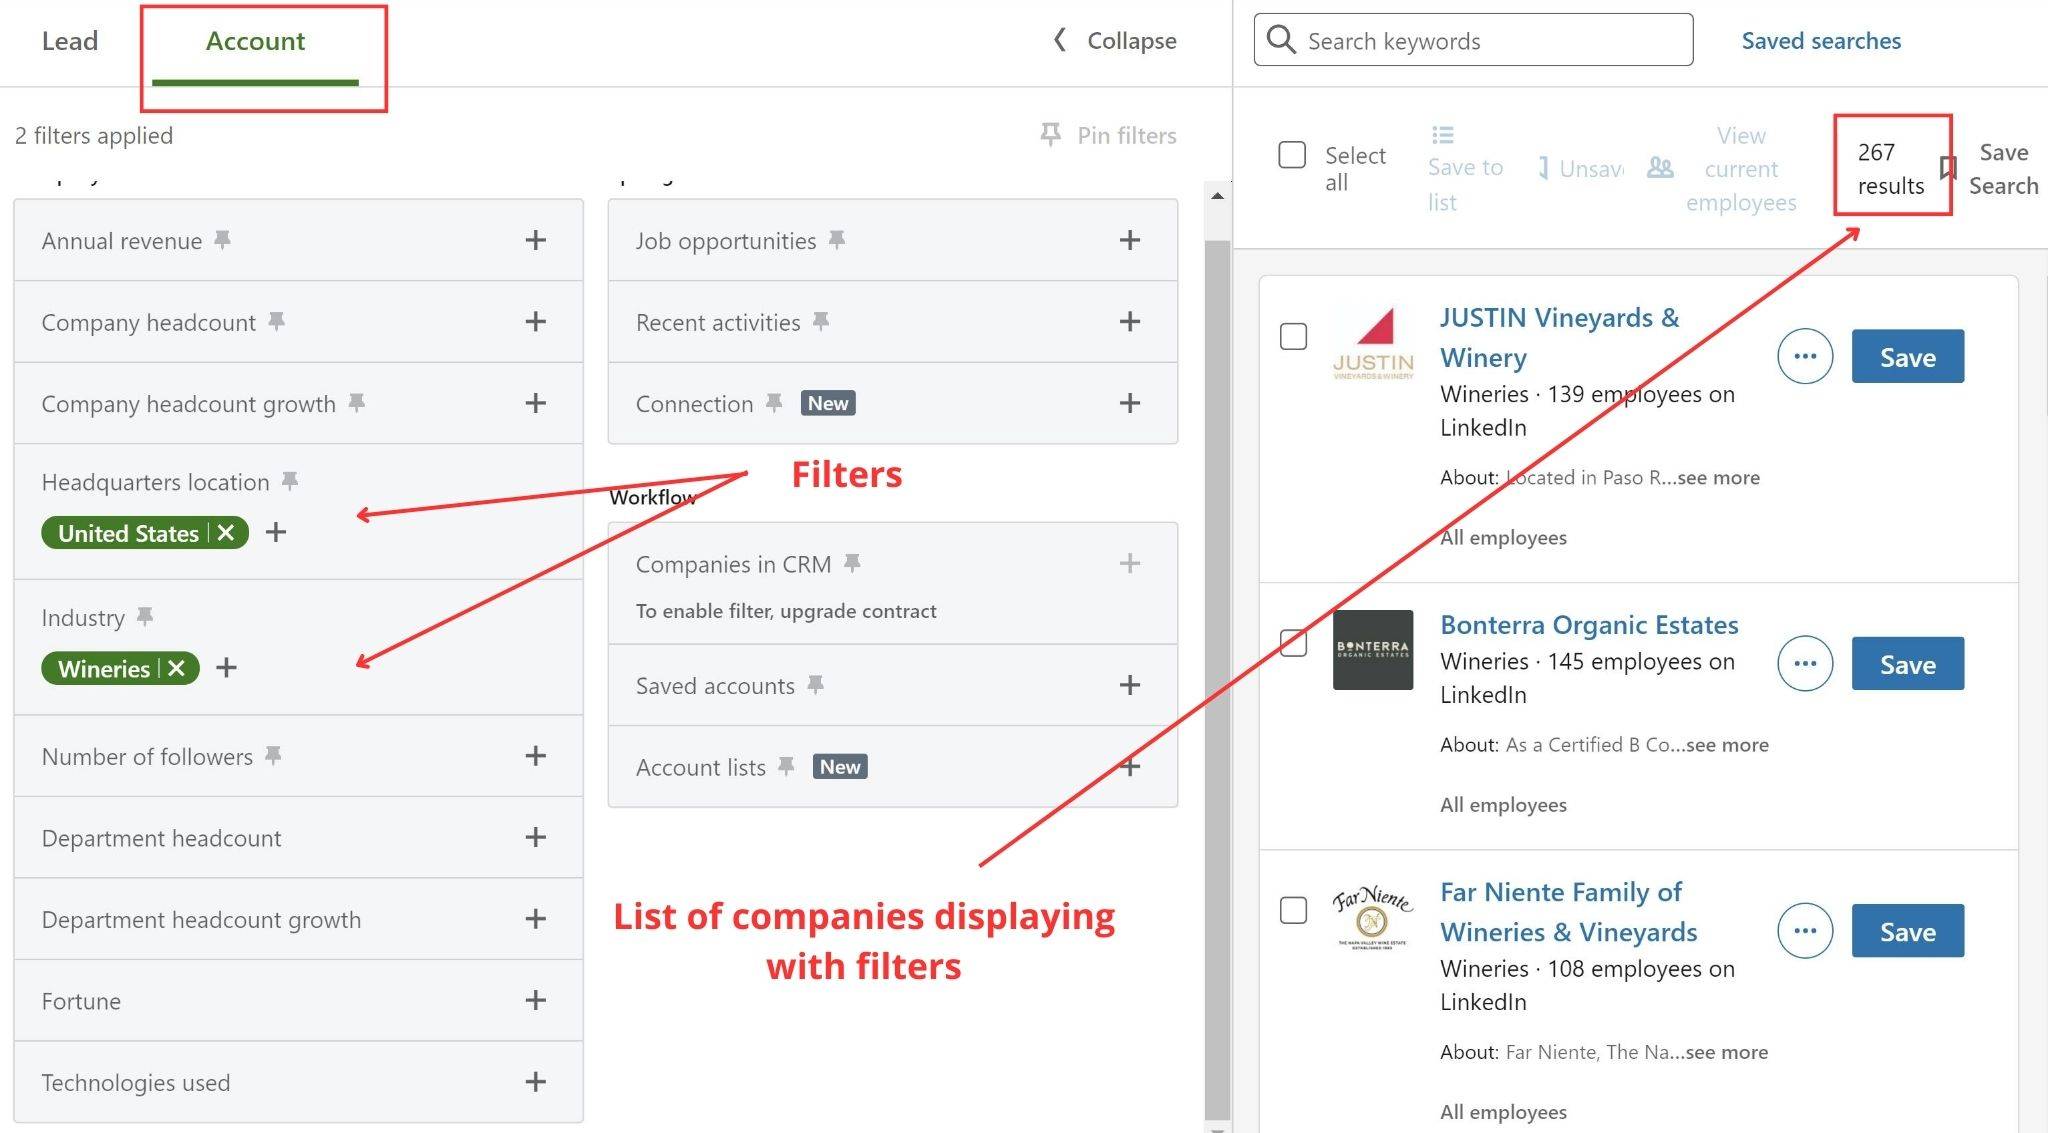This screenshot has width=2048, height=1133.
Task: Check the Select all checkbox
Action: (1292, 155)
